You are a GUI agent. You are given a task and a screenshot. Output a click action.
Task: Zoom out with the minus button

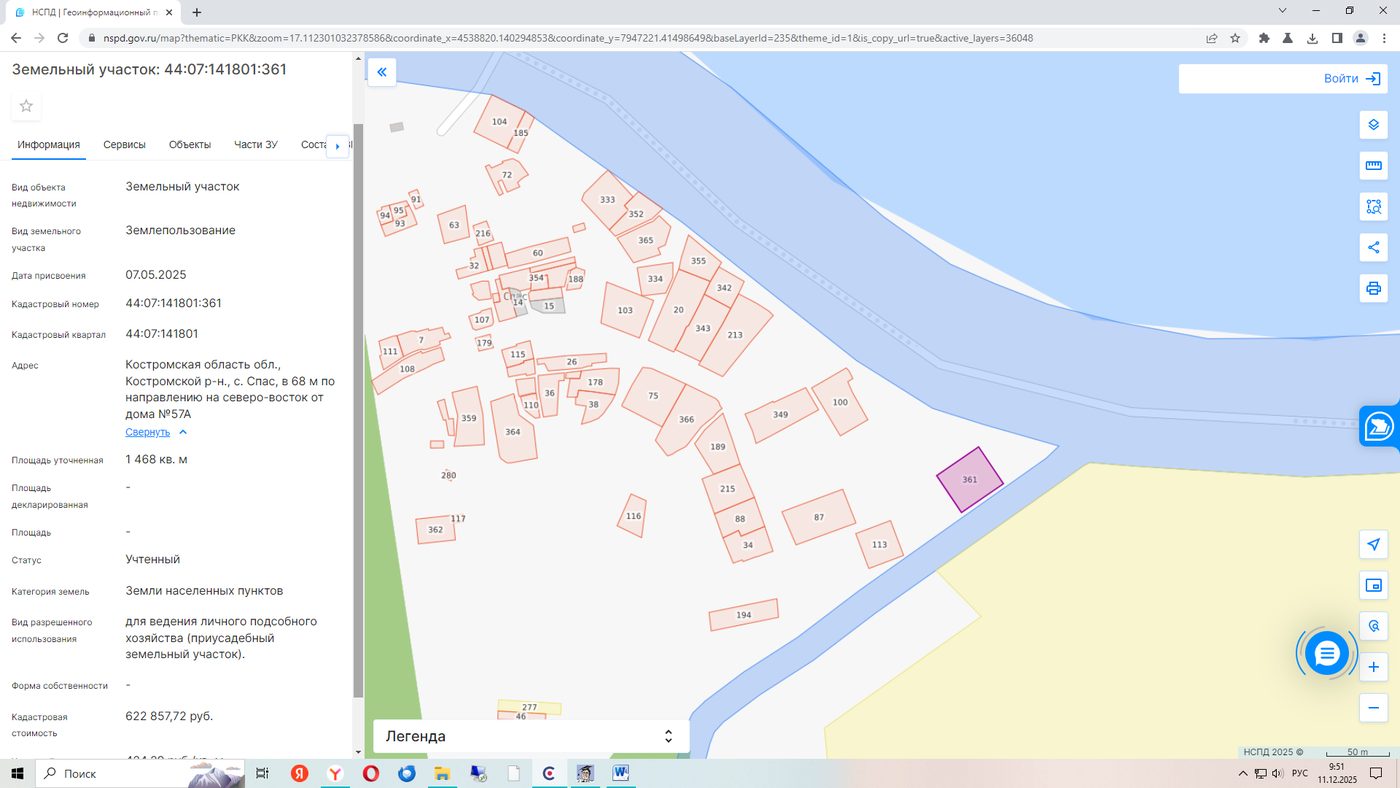1374,708
